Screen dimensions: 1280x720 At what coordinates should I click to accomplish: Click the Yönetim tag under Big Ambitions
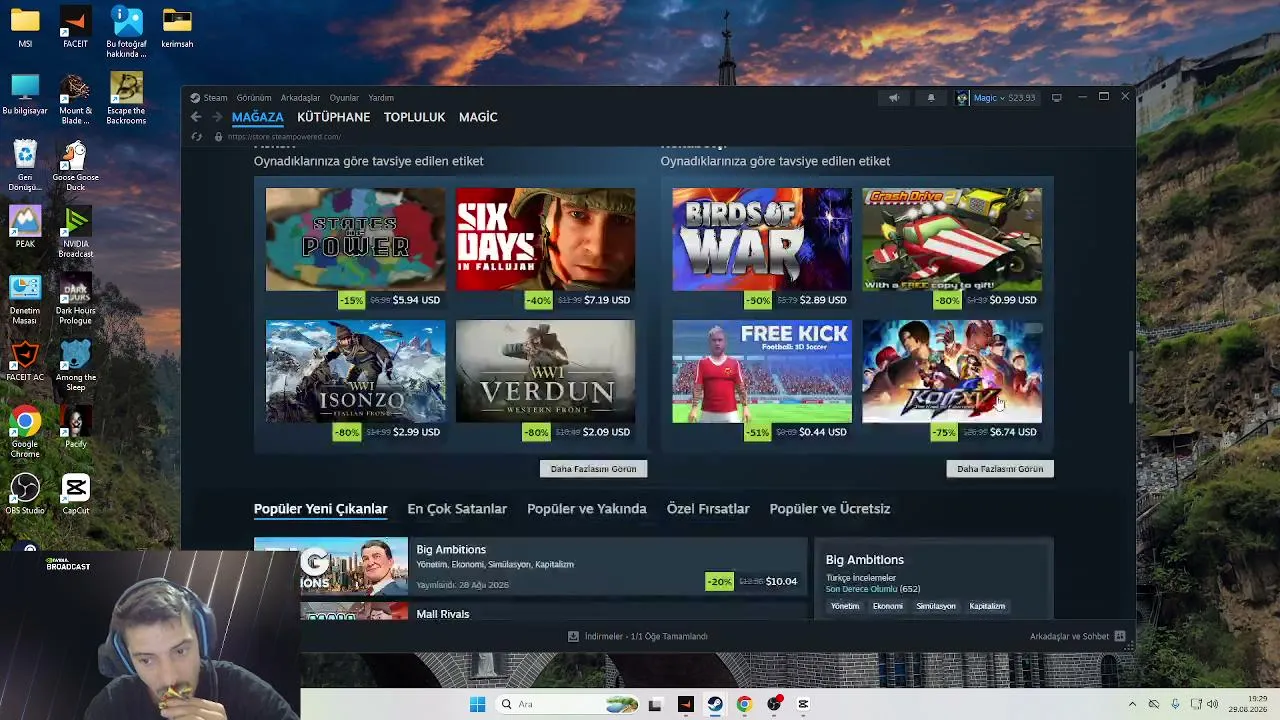tap(845, 606)
